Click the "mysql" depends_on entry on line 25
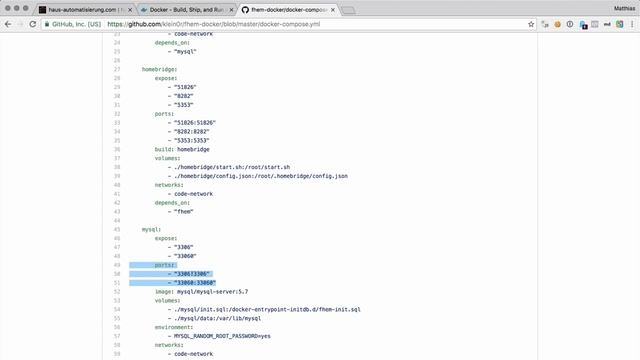This screenshot has width=640, height=360. point(185,51)
